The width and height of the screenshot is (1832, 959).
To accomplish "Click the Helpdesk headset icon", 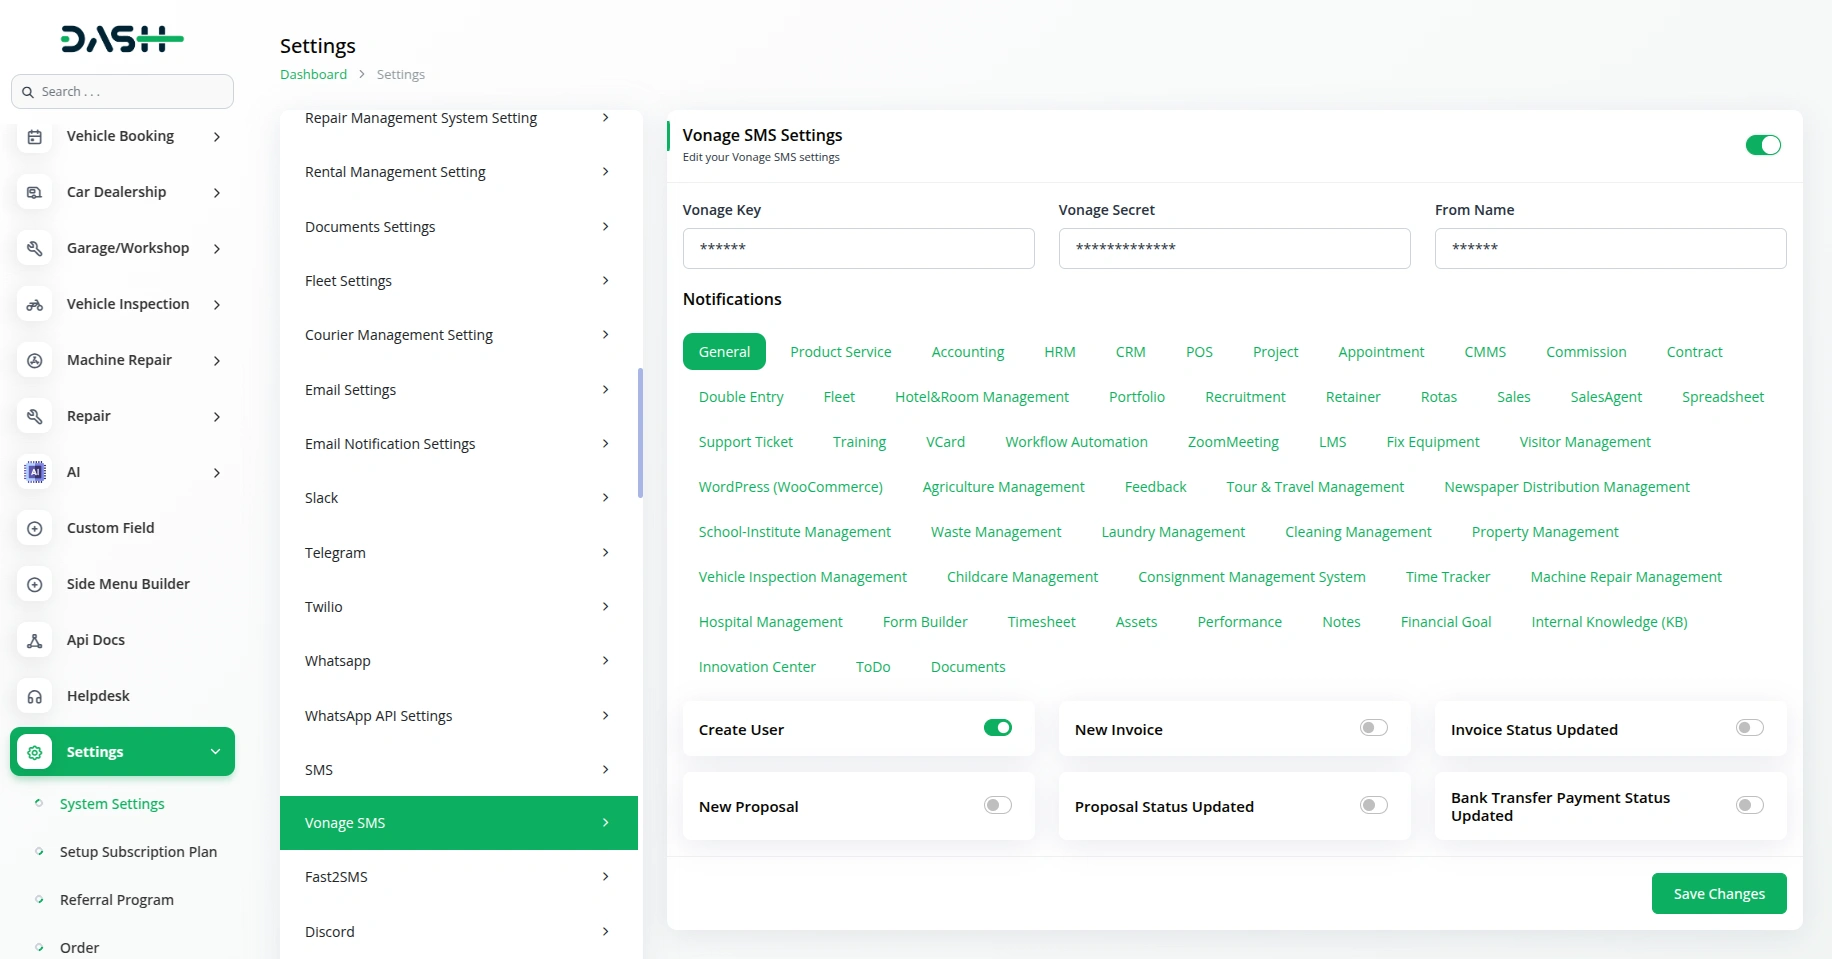I will [35, 697].
